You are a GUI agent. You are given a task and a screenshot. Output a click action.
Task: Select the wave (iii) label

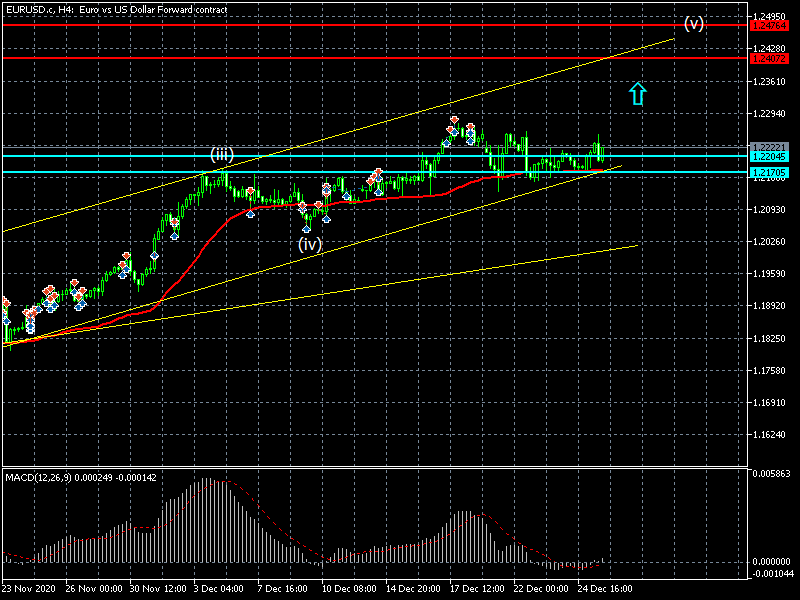(221, 154)
